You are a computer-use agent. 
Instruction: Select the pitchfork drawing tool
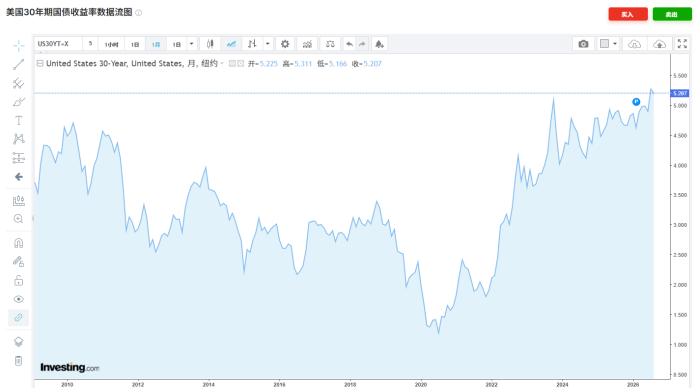click(x=19, y=83)
